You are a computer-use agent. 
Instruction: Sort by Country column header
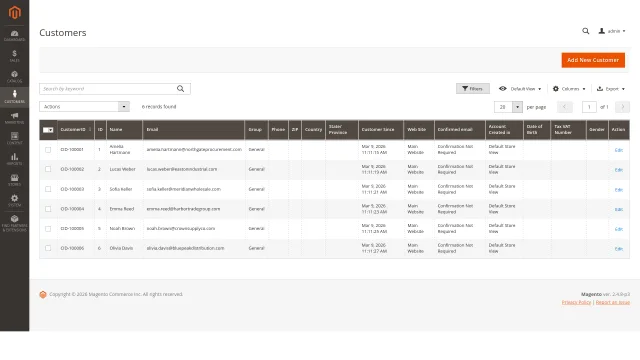(313, 130)
